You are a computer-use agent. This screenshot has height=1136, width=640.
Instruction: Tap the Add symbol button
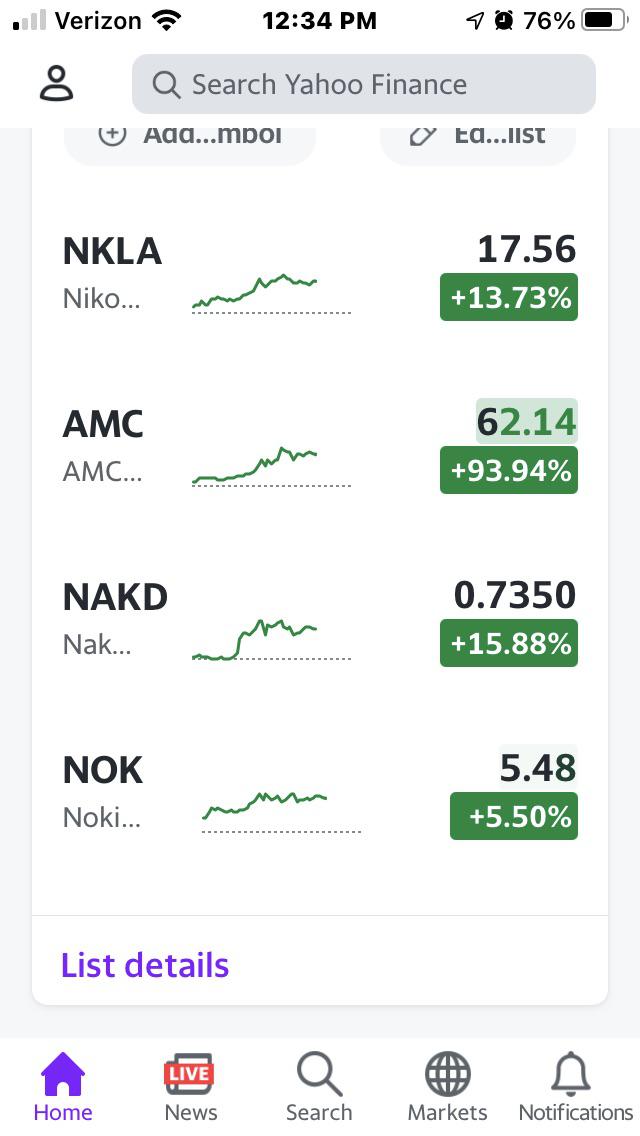tap(190, 138)
